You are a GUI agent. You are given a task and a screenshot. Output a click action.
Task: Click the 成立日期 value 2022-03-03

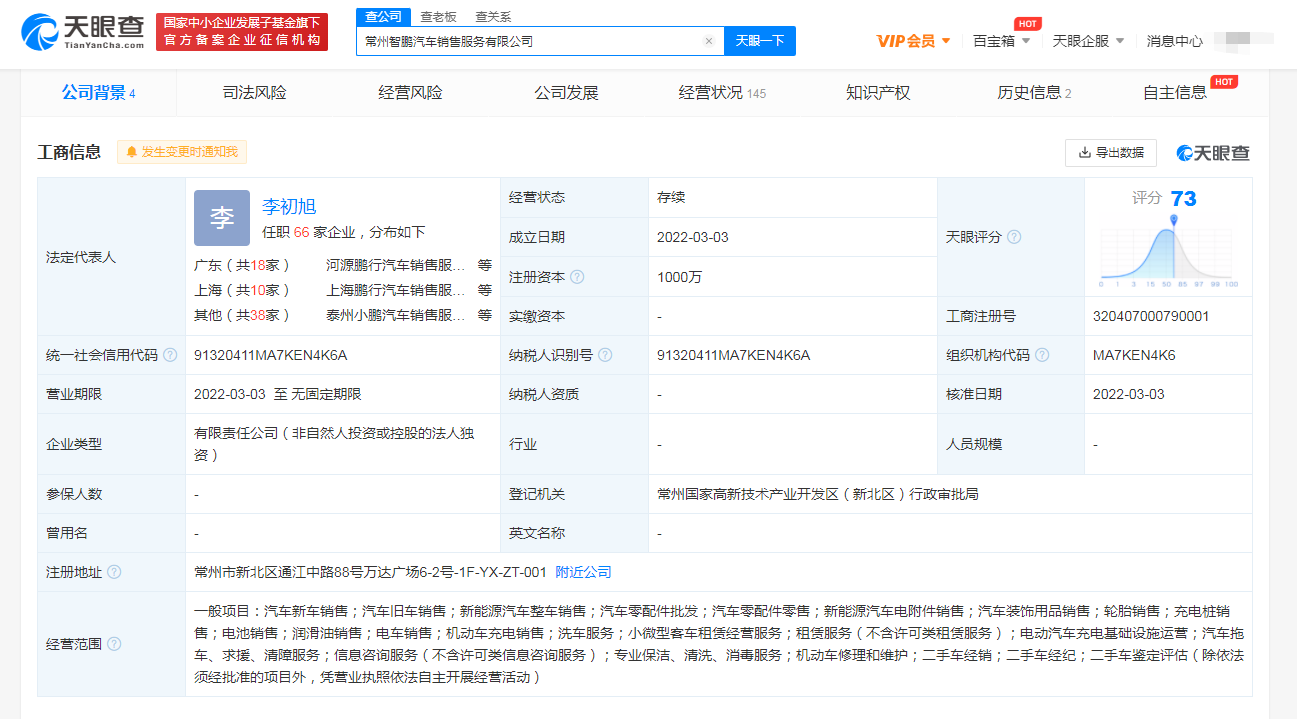click(693, 237)
